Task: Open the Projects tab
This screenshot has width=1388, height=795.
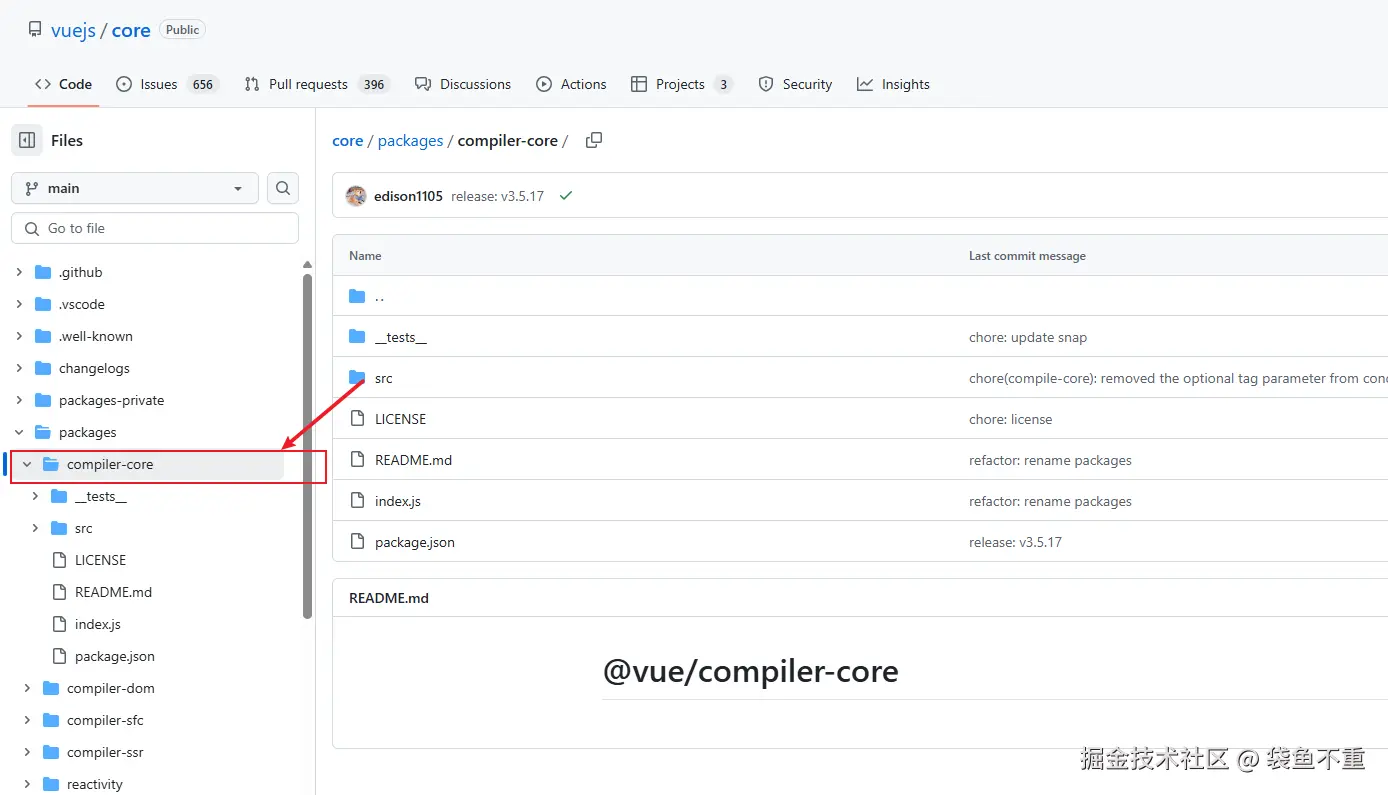Action: [x=681, y=84]
